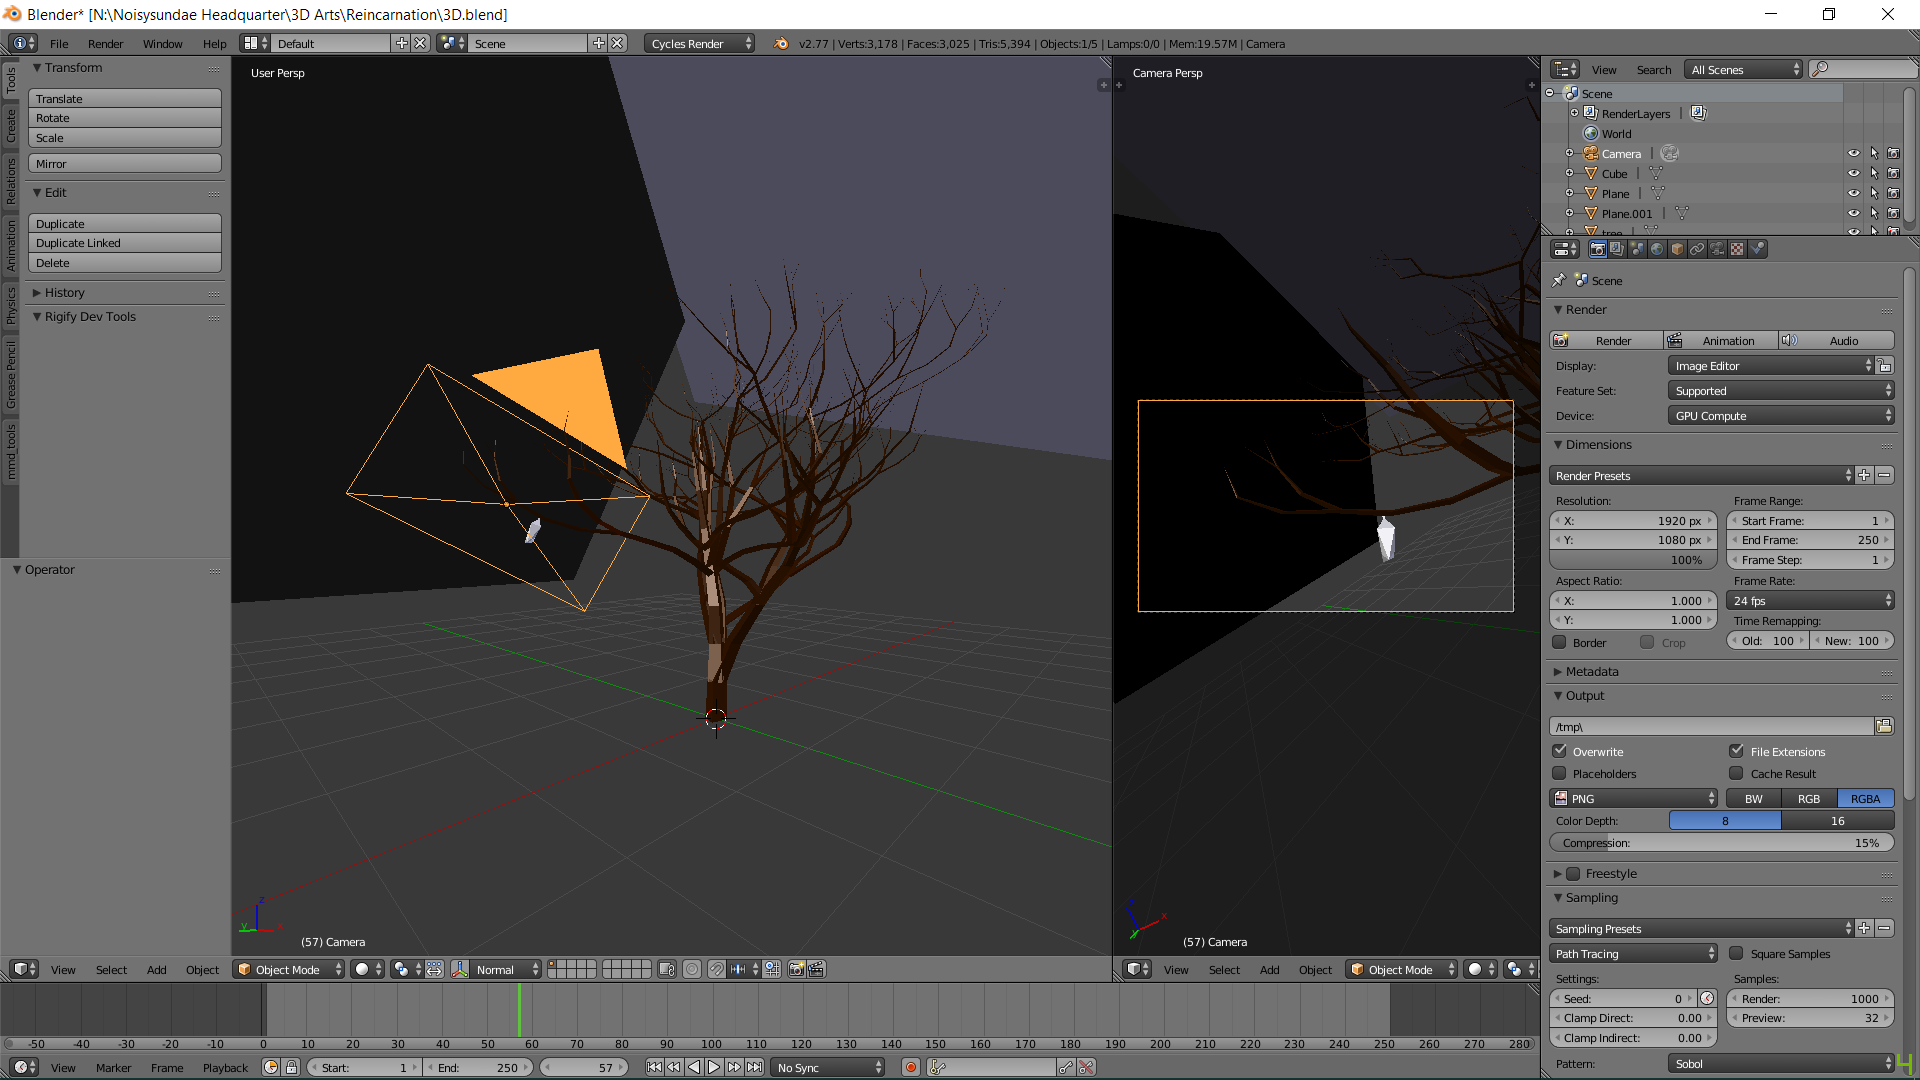Viewport: 1920px width, 1080px height.
Task: Click the Animation render button
Action: click(1721, 340)
